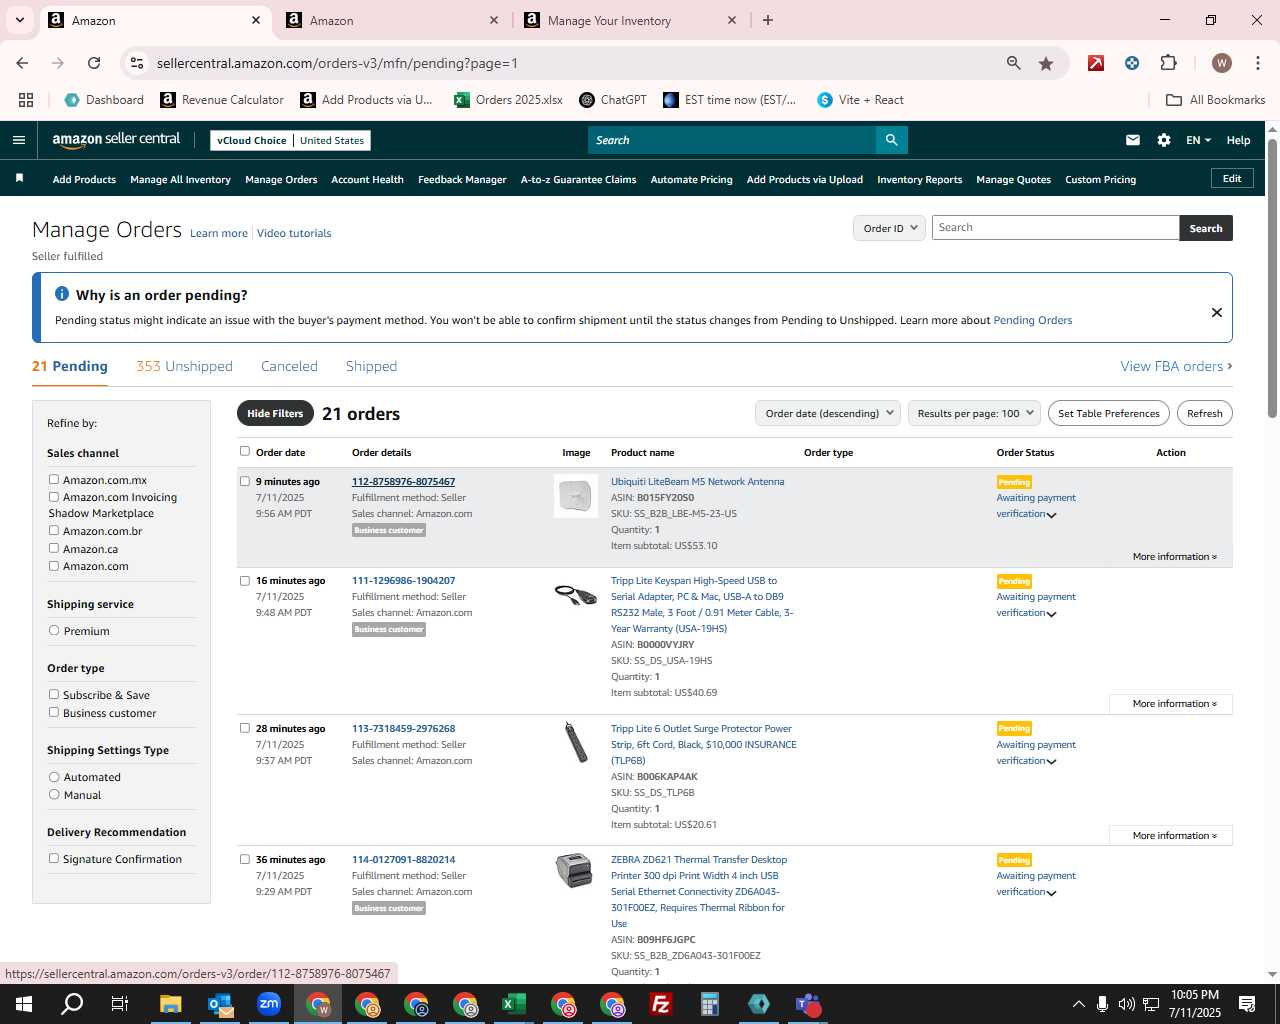This screenshot has width=1280, height=1024.
Task: Click the bookmark flag icon in nav bar
Action: click(x=19, y=178)
